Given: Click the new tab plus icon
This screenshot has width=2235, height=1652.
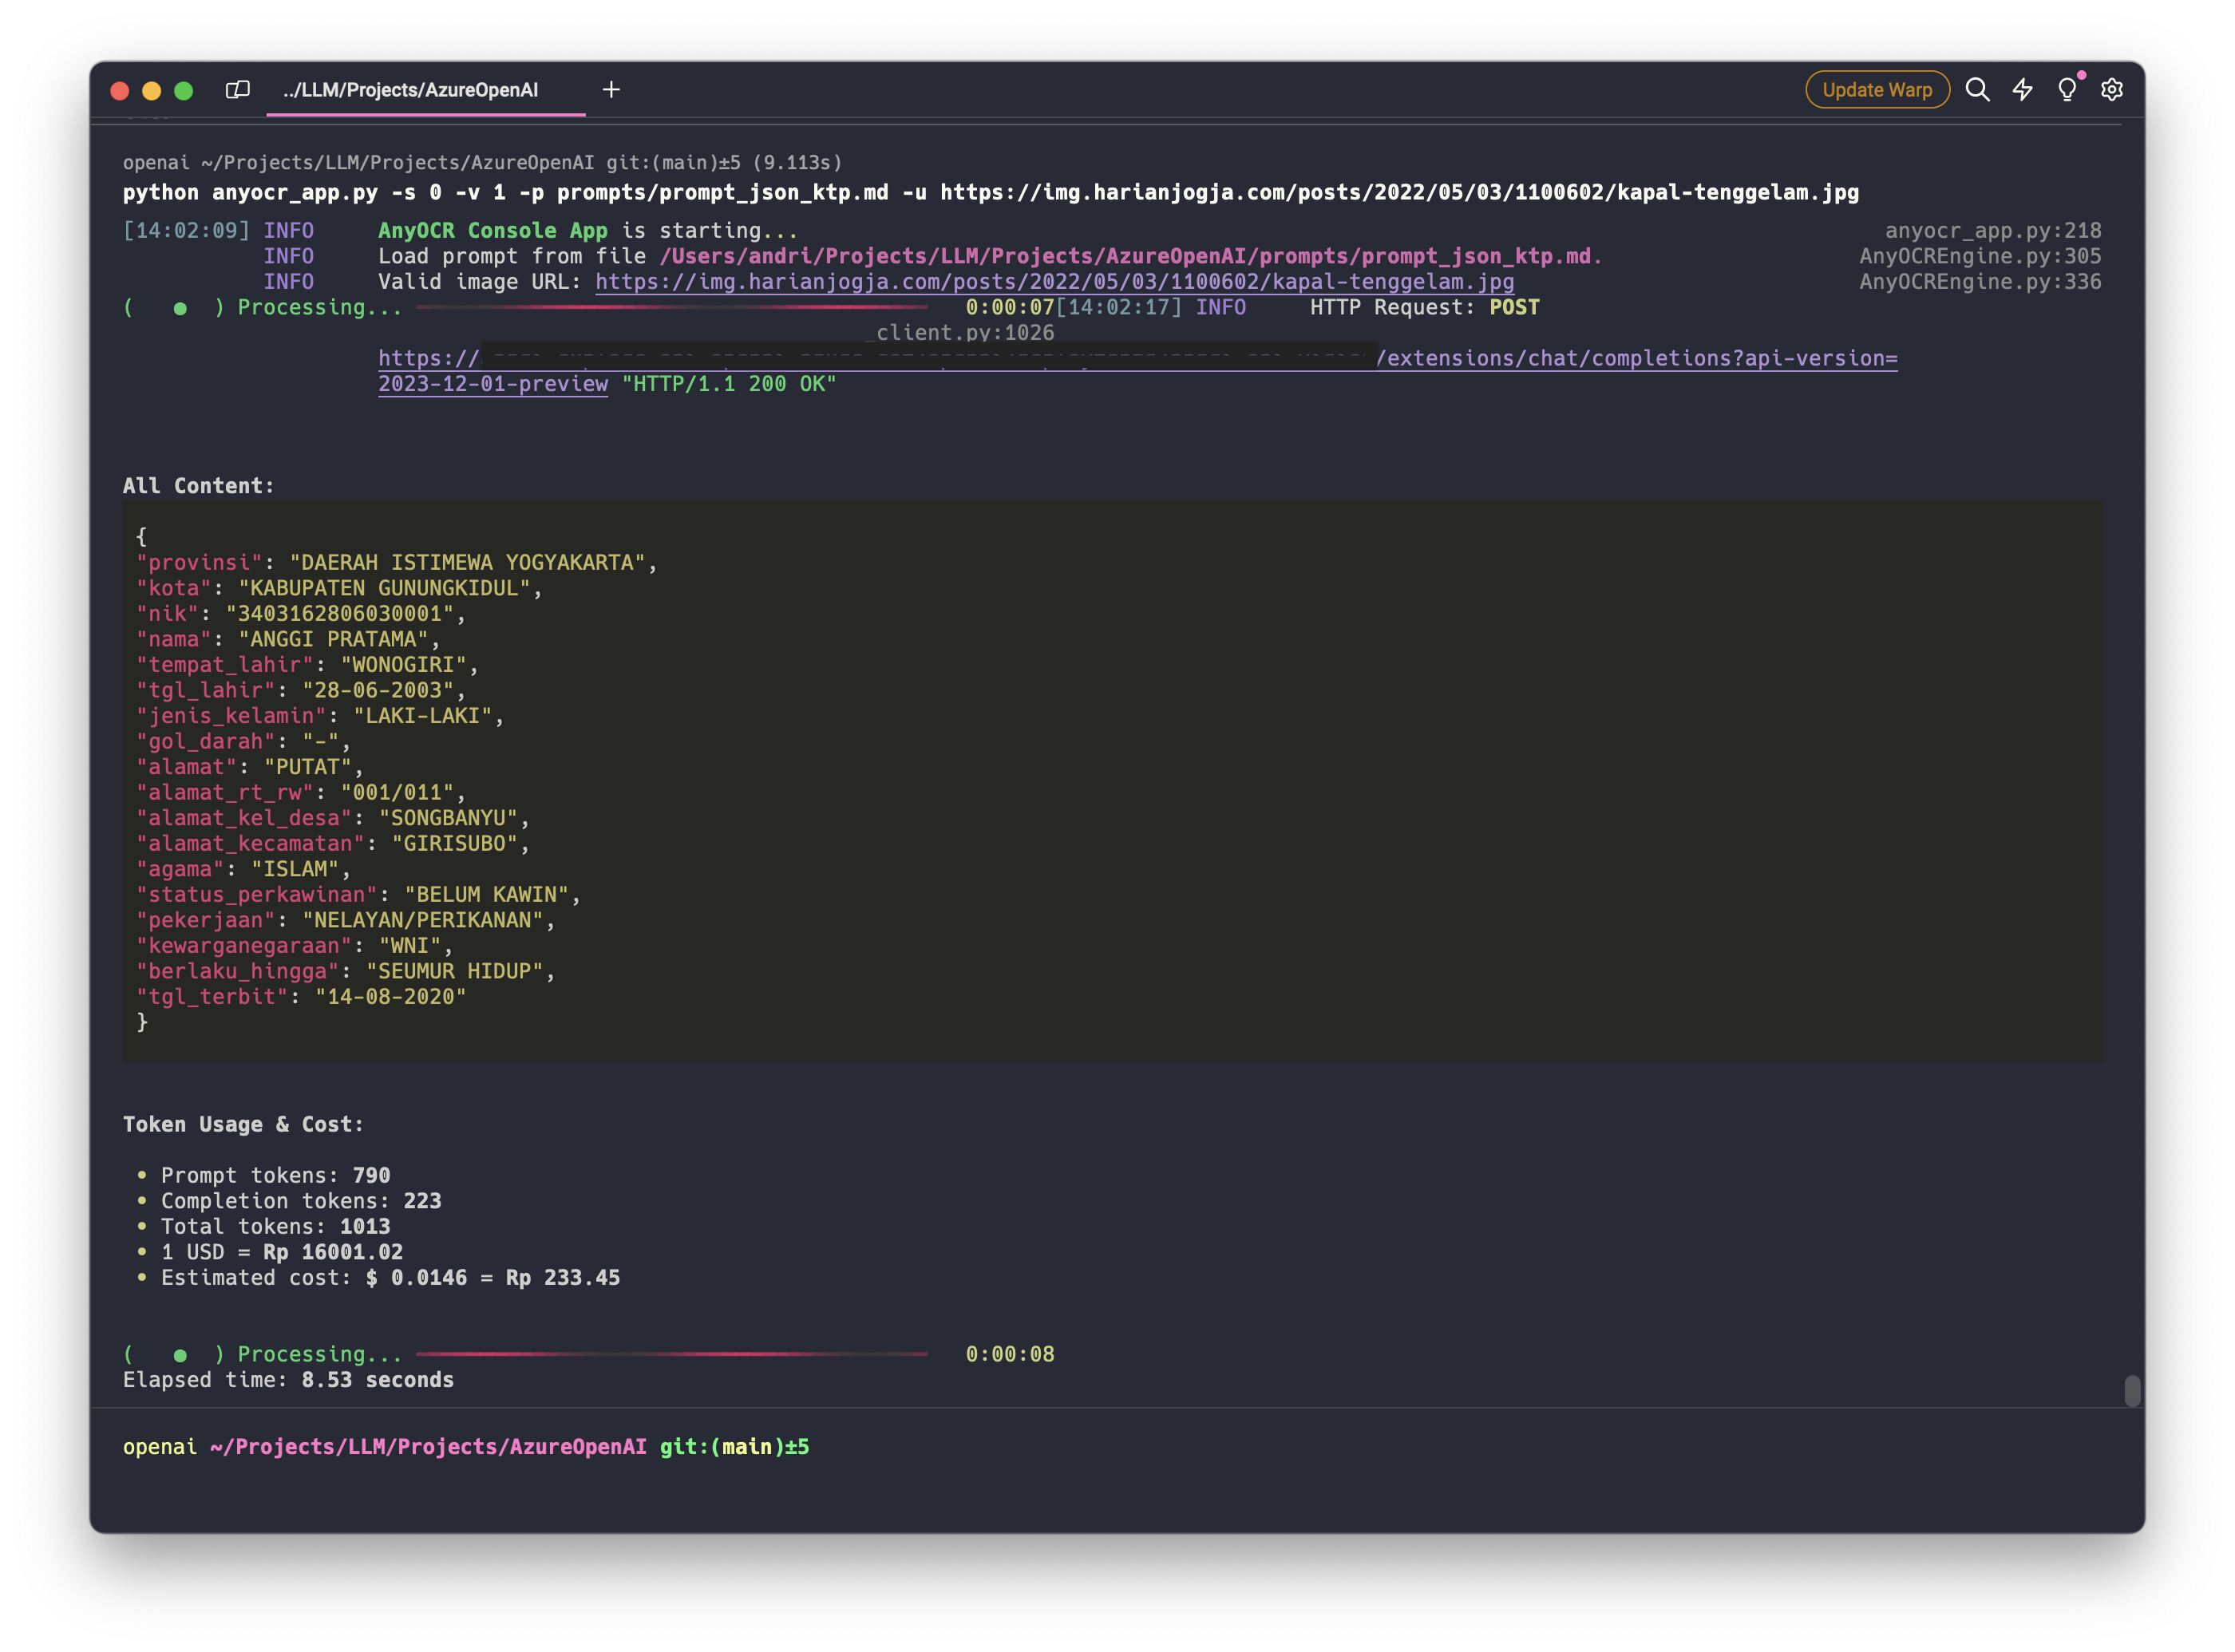Looking at the screenshot, I should [x=611, y=90].
